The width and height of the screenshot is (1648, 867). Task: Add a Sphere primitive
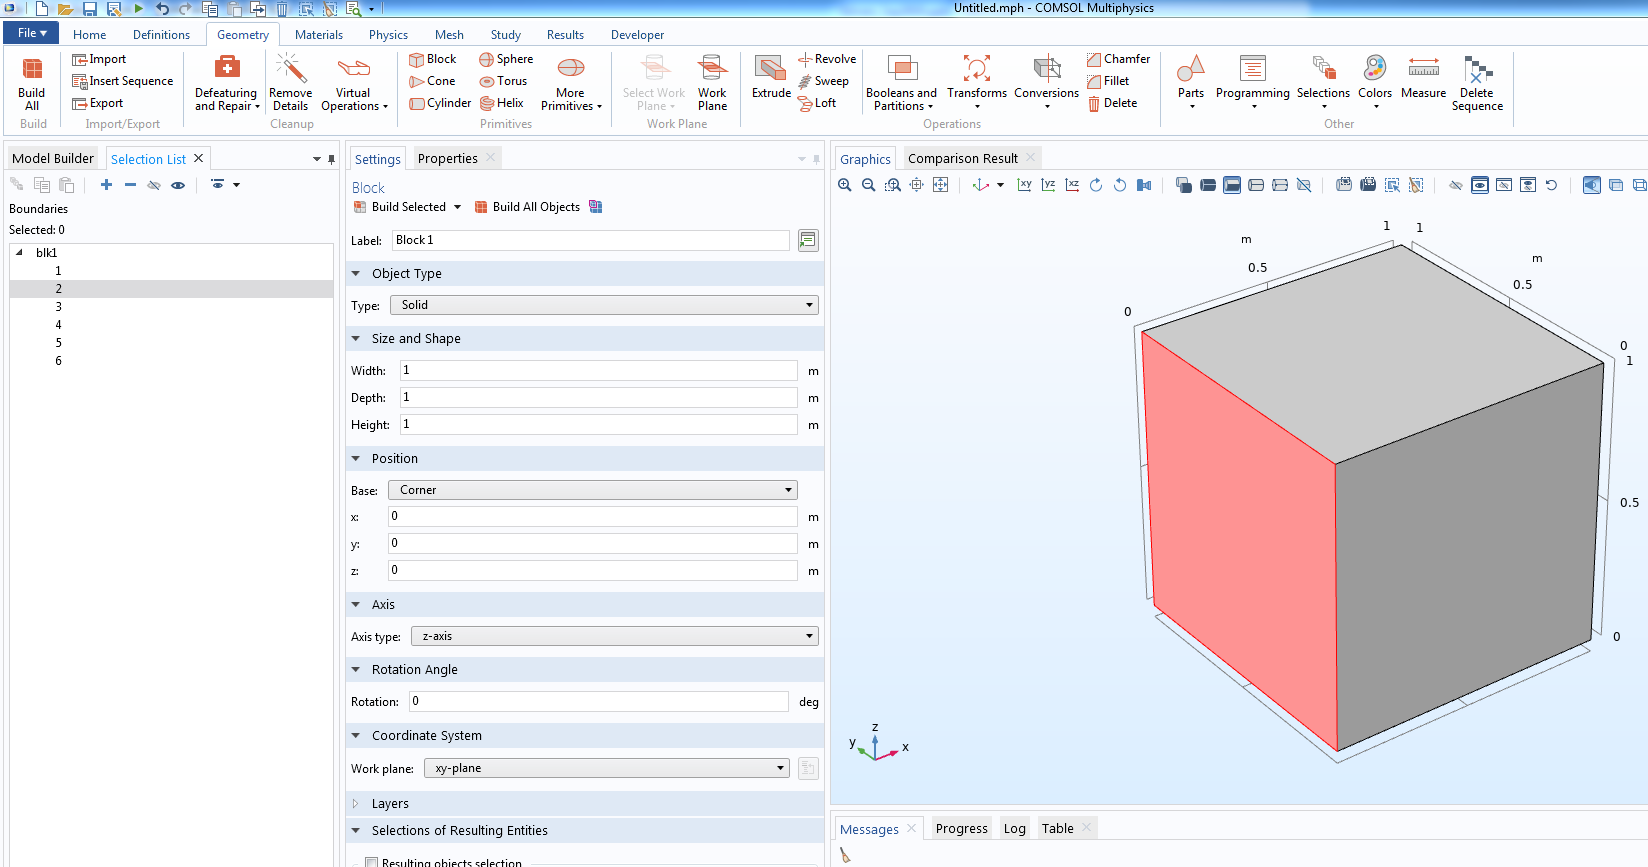(506, 59)
